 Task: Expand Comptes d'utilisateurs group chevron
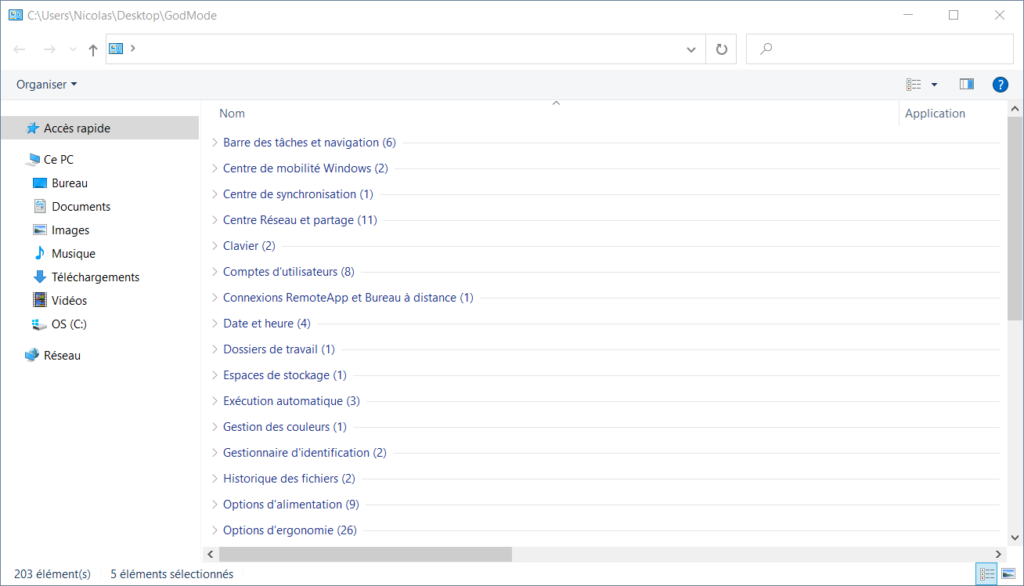pyautogui.click(x=214, y=271)
